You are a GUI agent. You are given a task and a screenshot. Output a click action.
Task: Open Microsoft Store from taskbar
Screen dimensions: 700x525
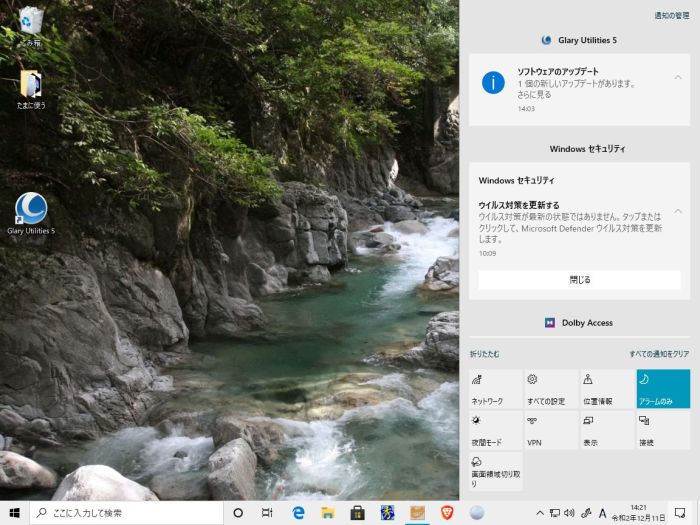[x=357, y=512]
